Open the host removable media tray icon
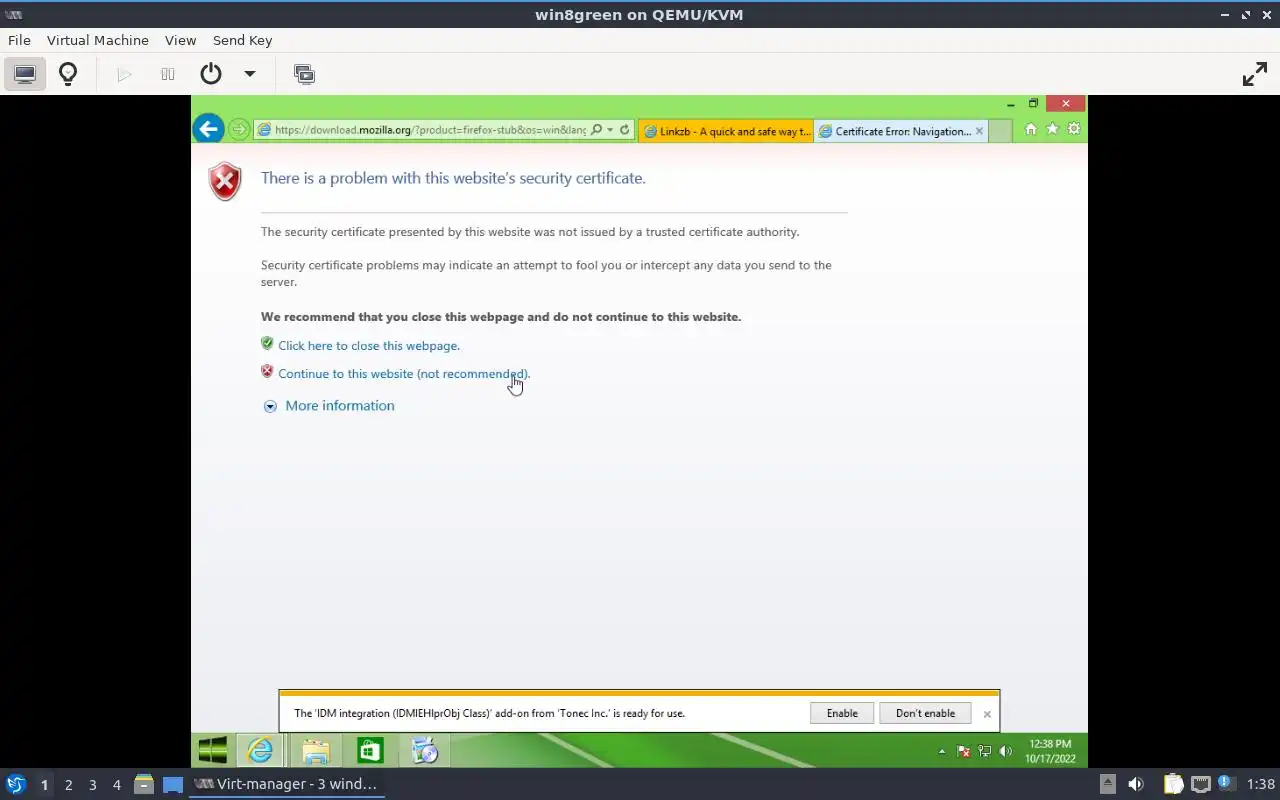 point(1107,784)
